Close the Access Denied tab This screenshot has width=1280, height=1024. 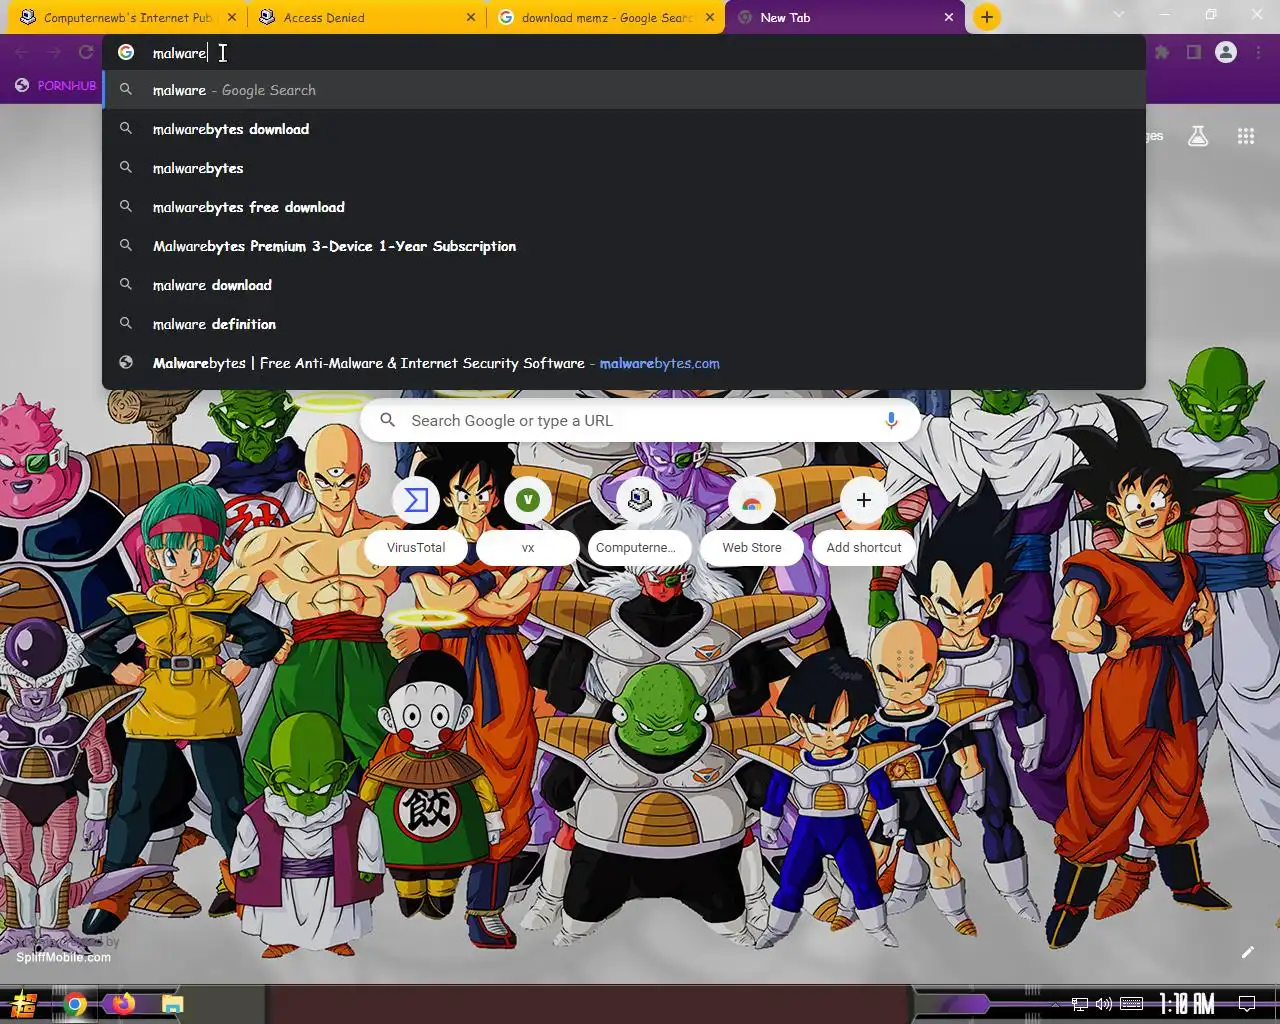[x=471, y=17]
